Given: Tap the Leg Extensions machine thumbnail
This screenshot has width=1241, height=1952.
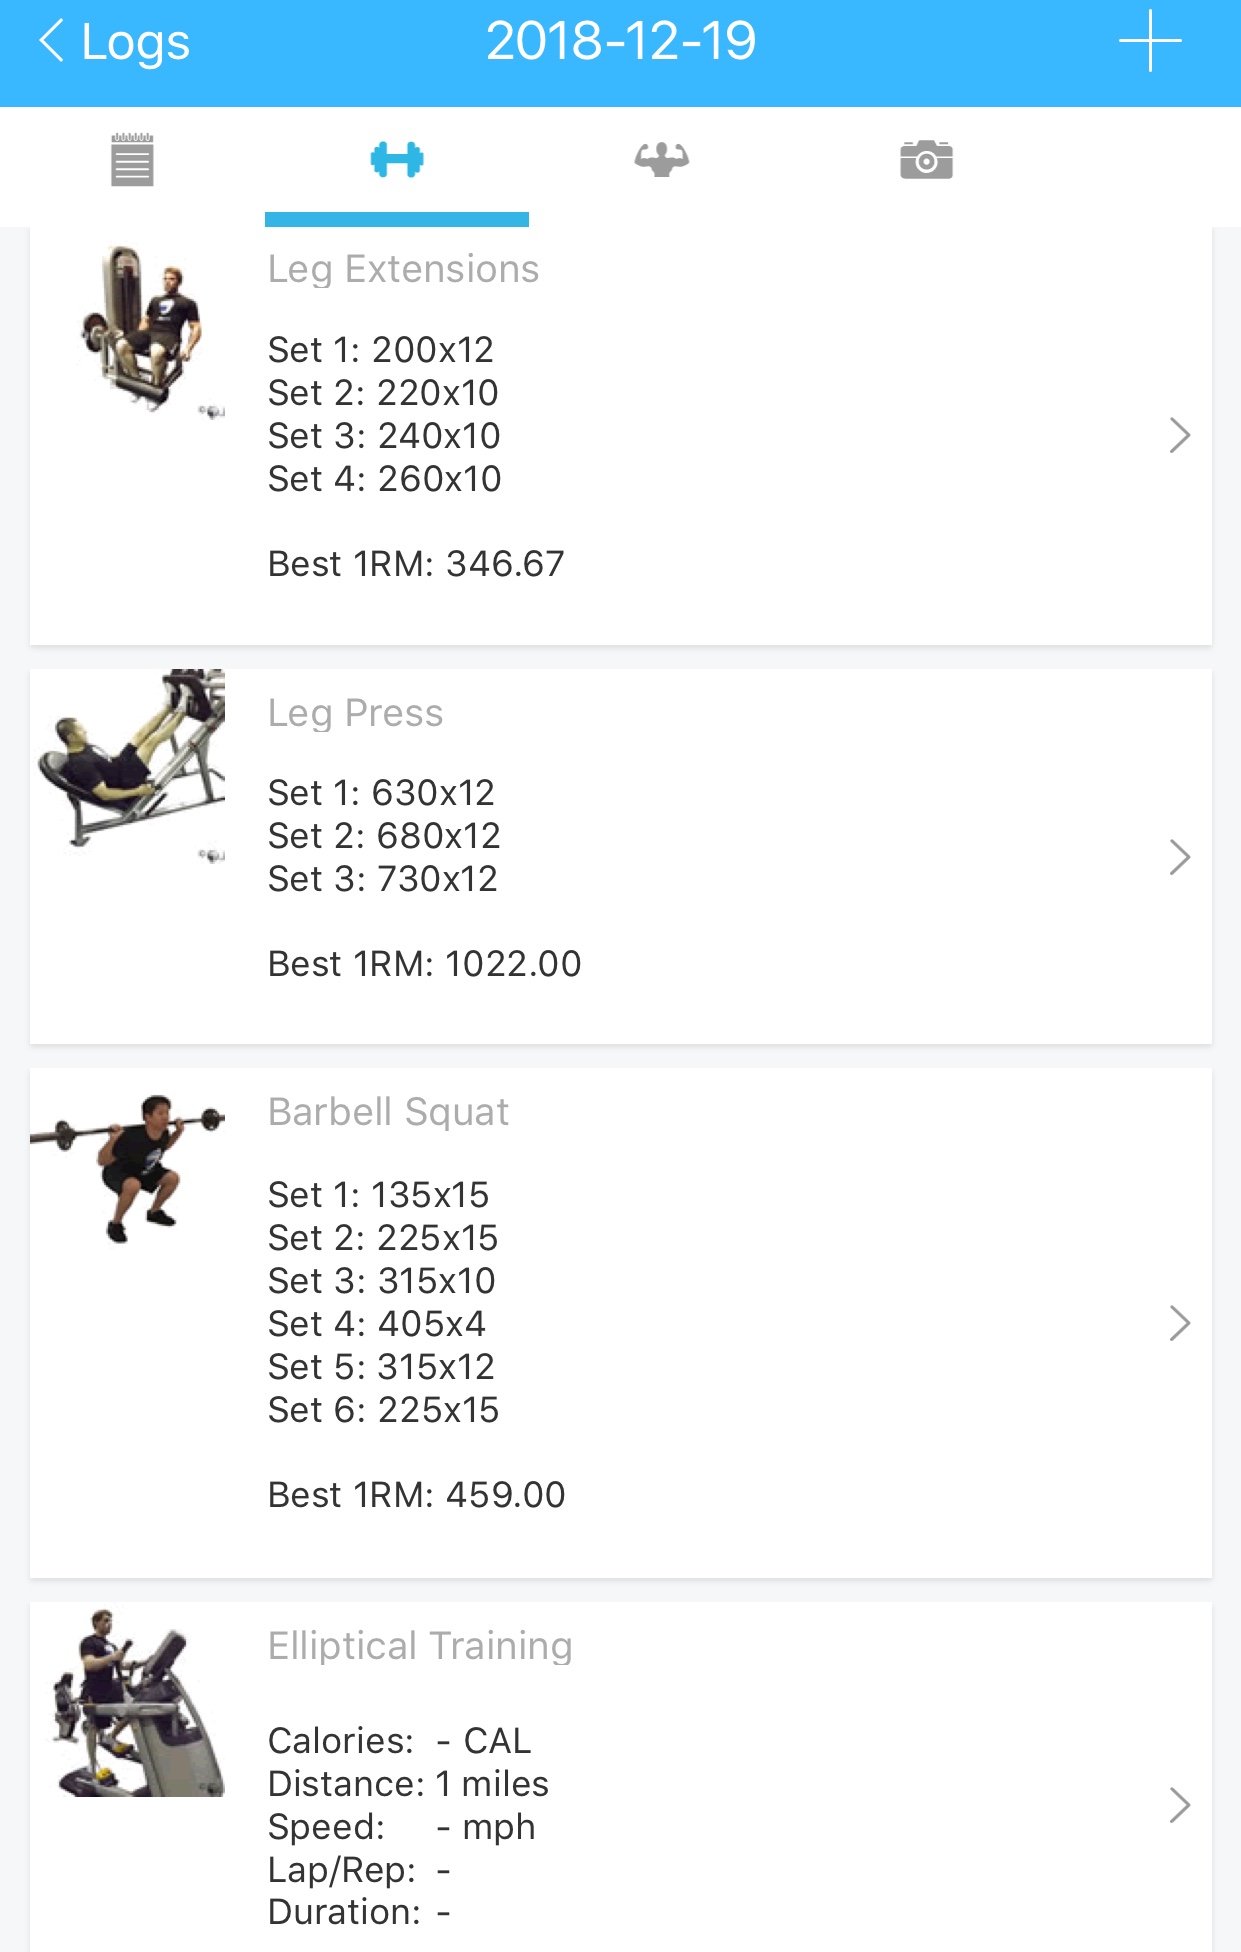Looking at the screenshot, I should coord(143,330).
